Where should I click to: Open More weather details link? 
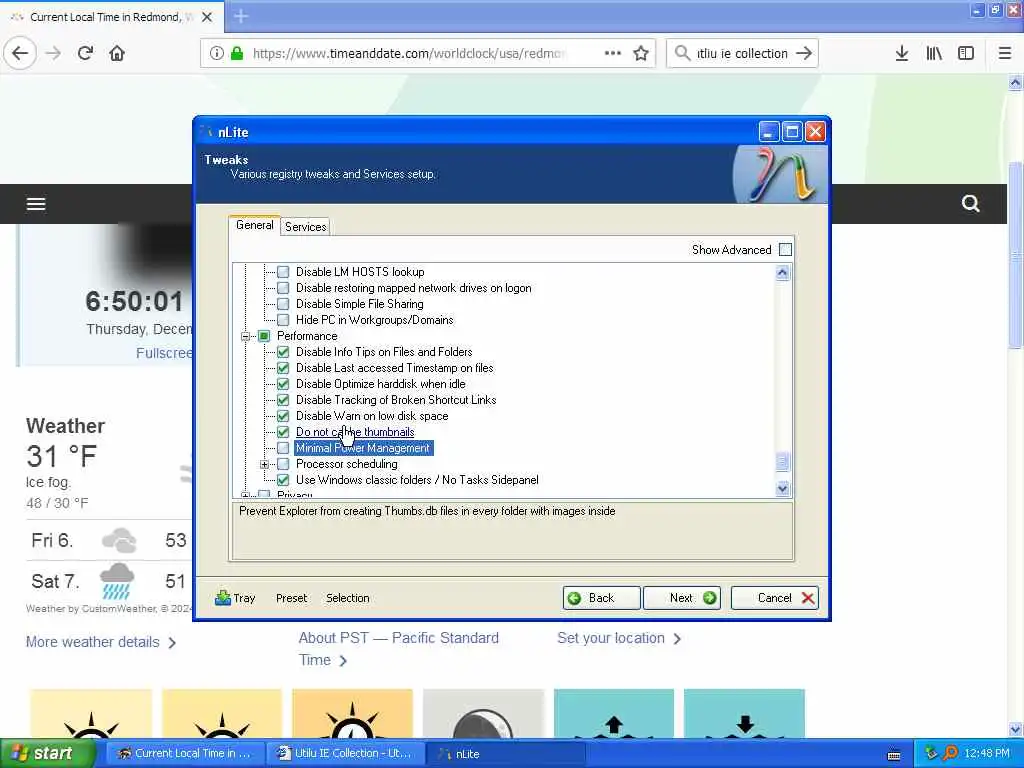tap(101, 642)
